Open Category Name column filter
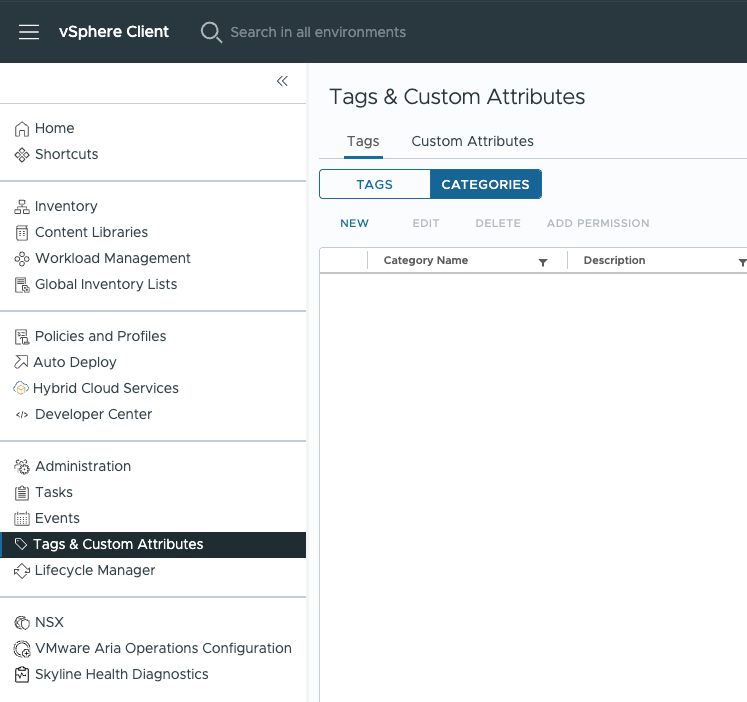Image resolution: width=747 pixels, height=702 pixels. (x=543, y=262)
